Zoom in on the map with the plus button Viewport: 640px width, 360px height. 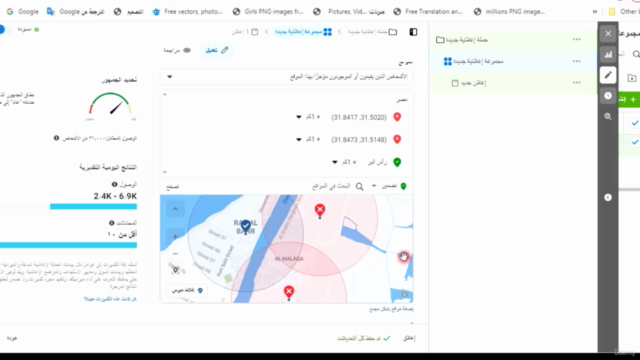coord(175,236)
